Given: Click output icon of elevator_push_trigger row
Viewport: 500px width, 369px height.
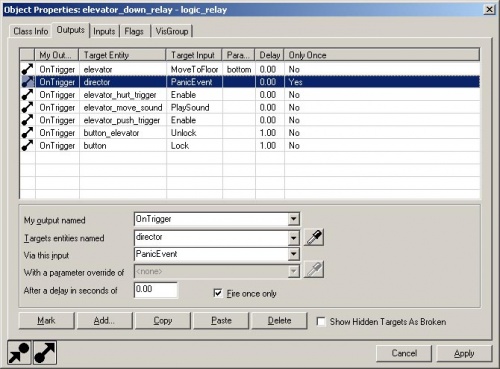Looking at the screenshot, I should [x=27, y=120].
